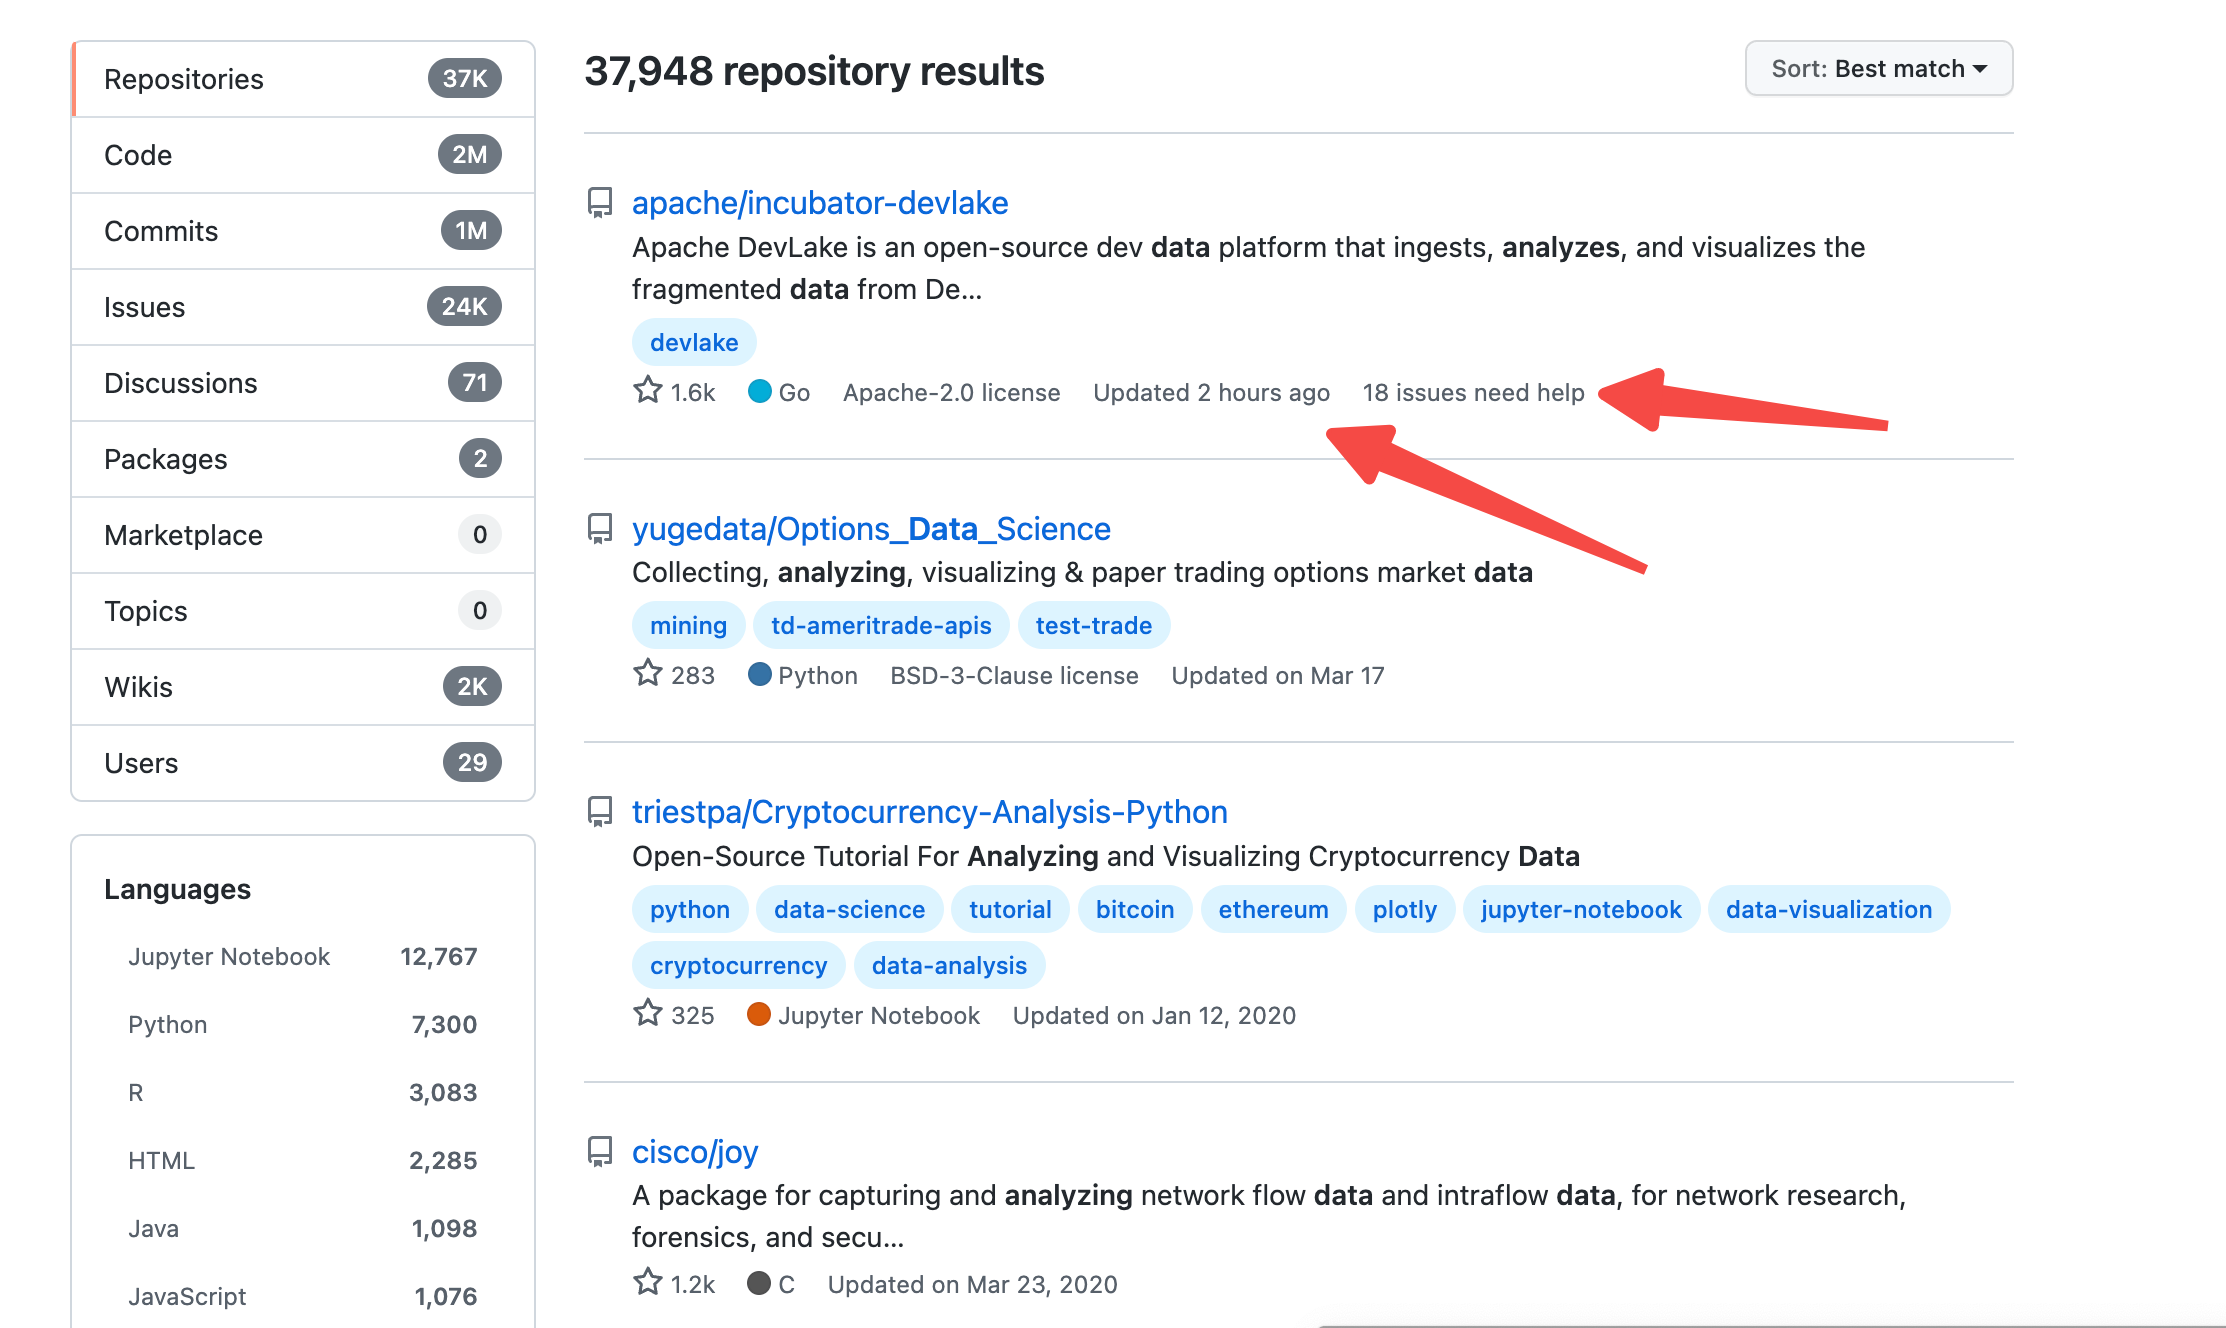Click the star icon for Cryptocurrency-Analysis-Python

pos(648,1013)
